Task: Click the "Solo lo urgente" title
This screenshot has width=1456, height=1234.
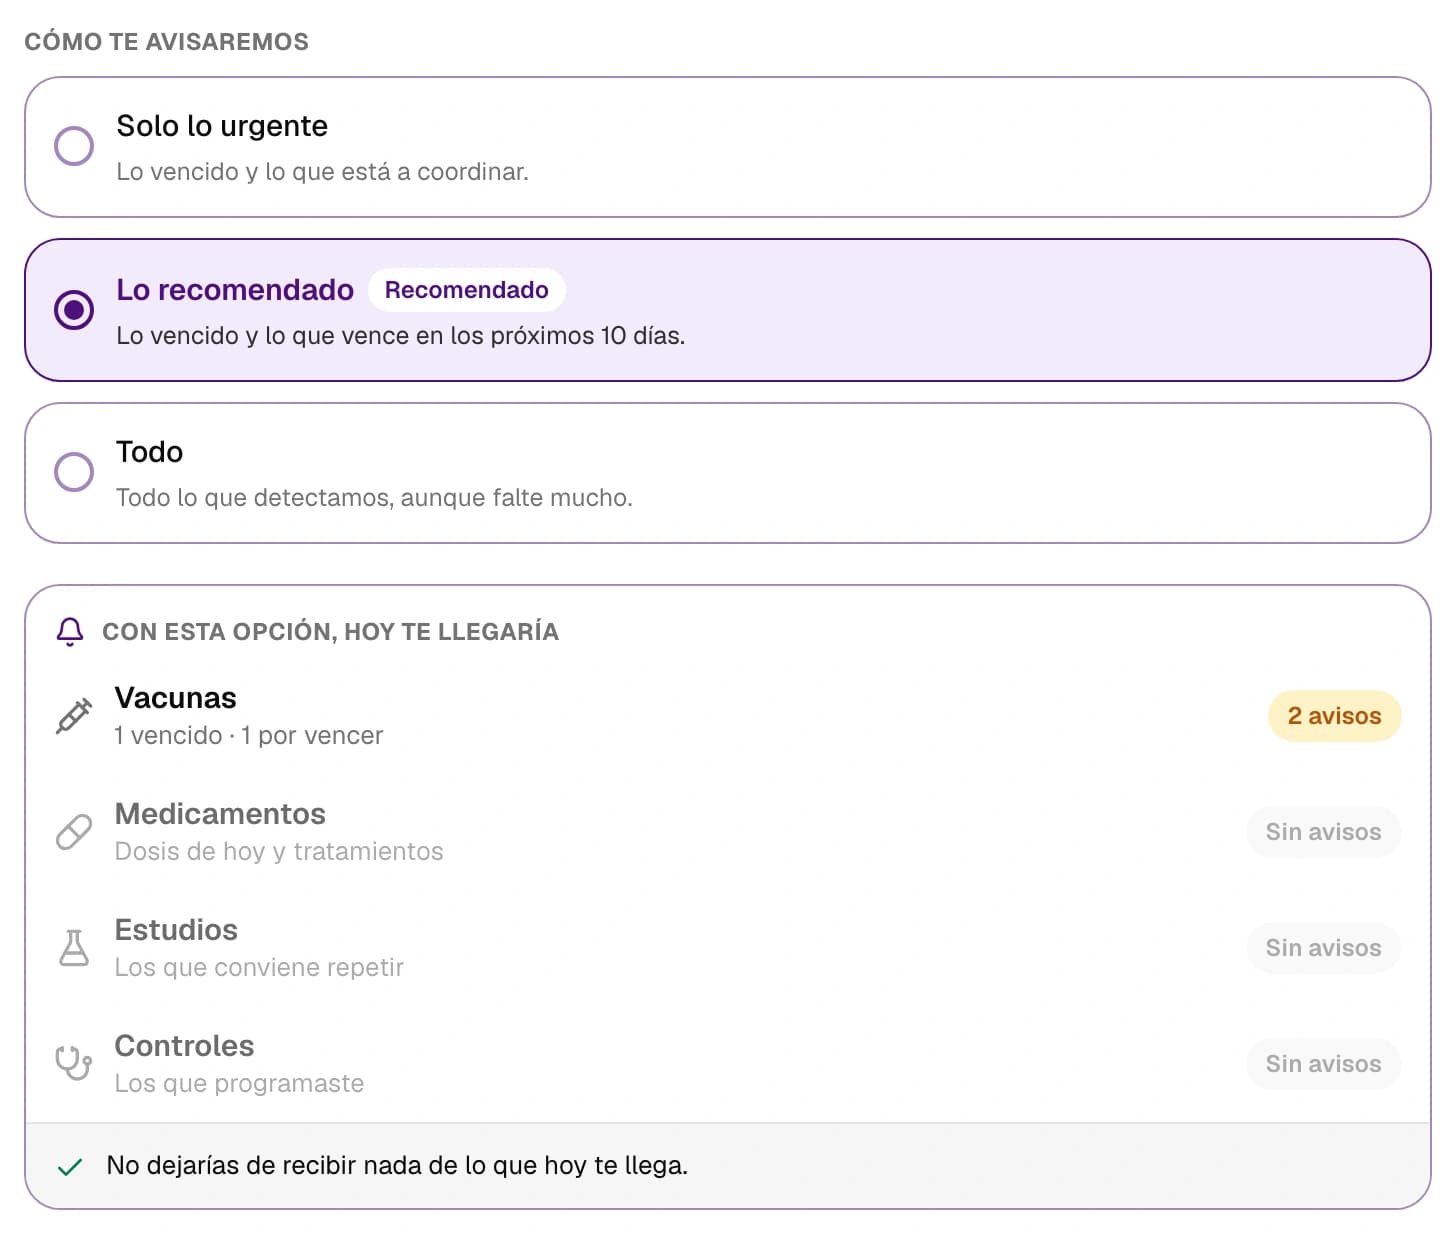Action: pos(222,126)
